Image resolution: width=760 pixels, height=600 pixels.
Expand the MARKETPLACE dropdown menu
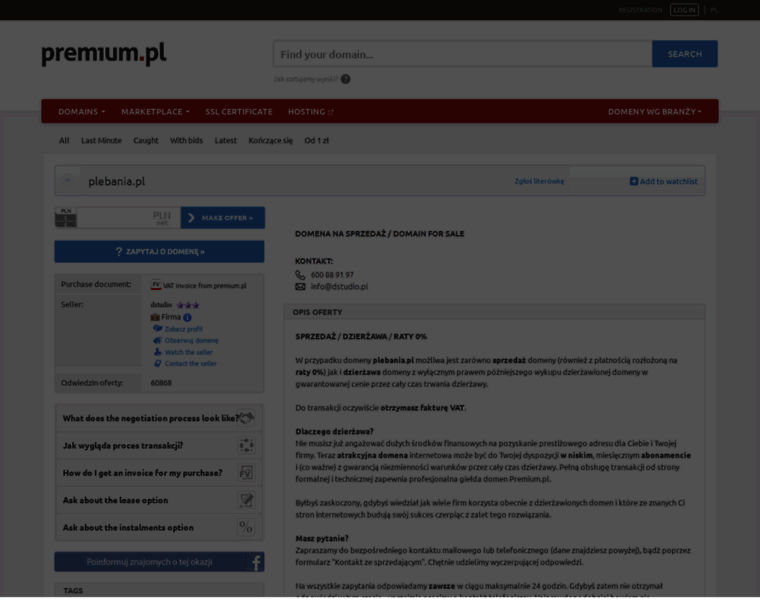point(155,111)
